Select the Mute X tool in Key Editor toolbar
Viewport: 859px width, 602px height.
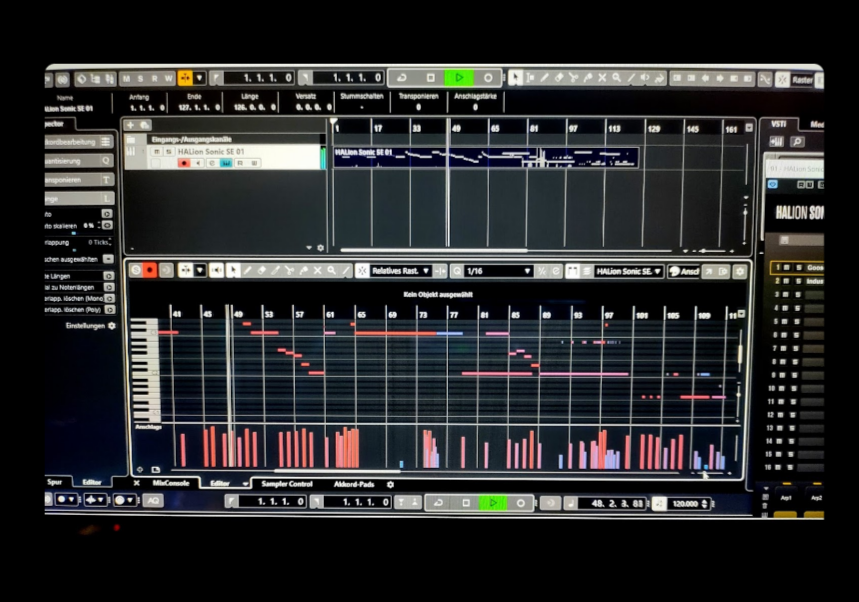[x=317, y=271]
